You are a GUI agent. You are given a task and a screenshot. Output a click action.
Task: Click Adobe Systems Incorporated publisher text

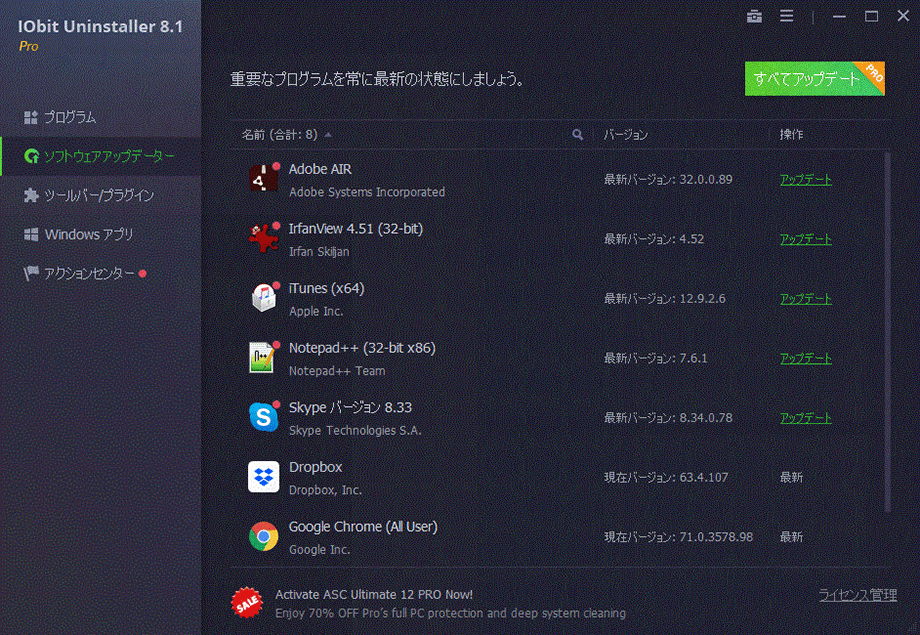[367, 192]
